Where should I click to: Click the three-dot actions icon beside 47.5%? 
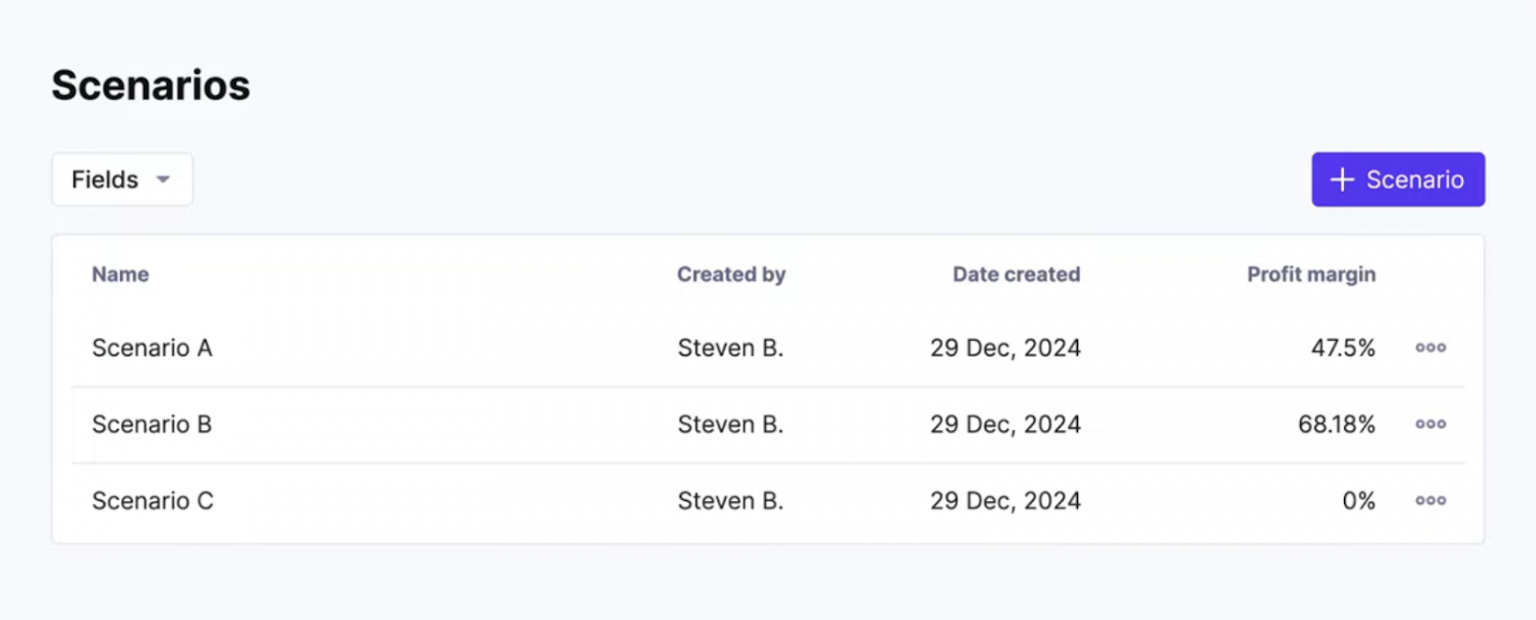coord(1430,347)
